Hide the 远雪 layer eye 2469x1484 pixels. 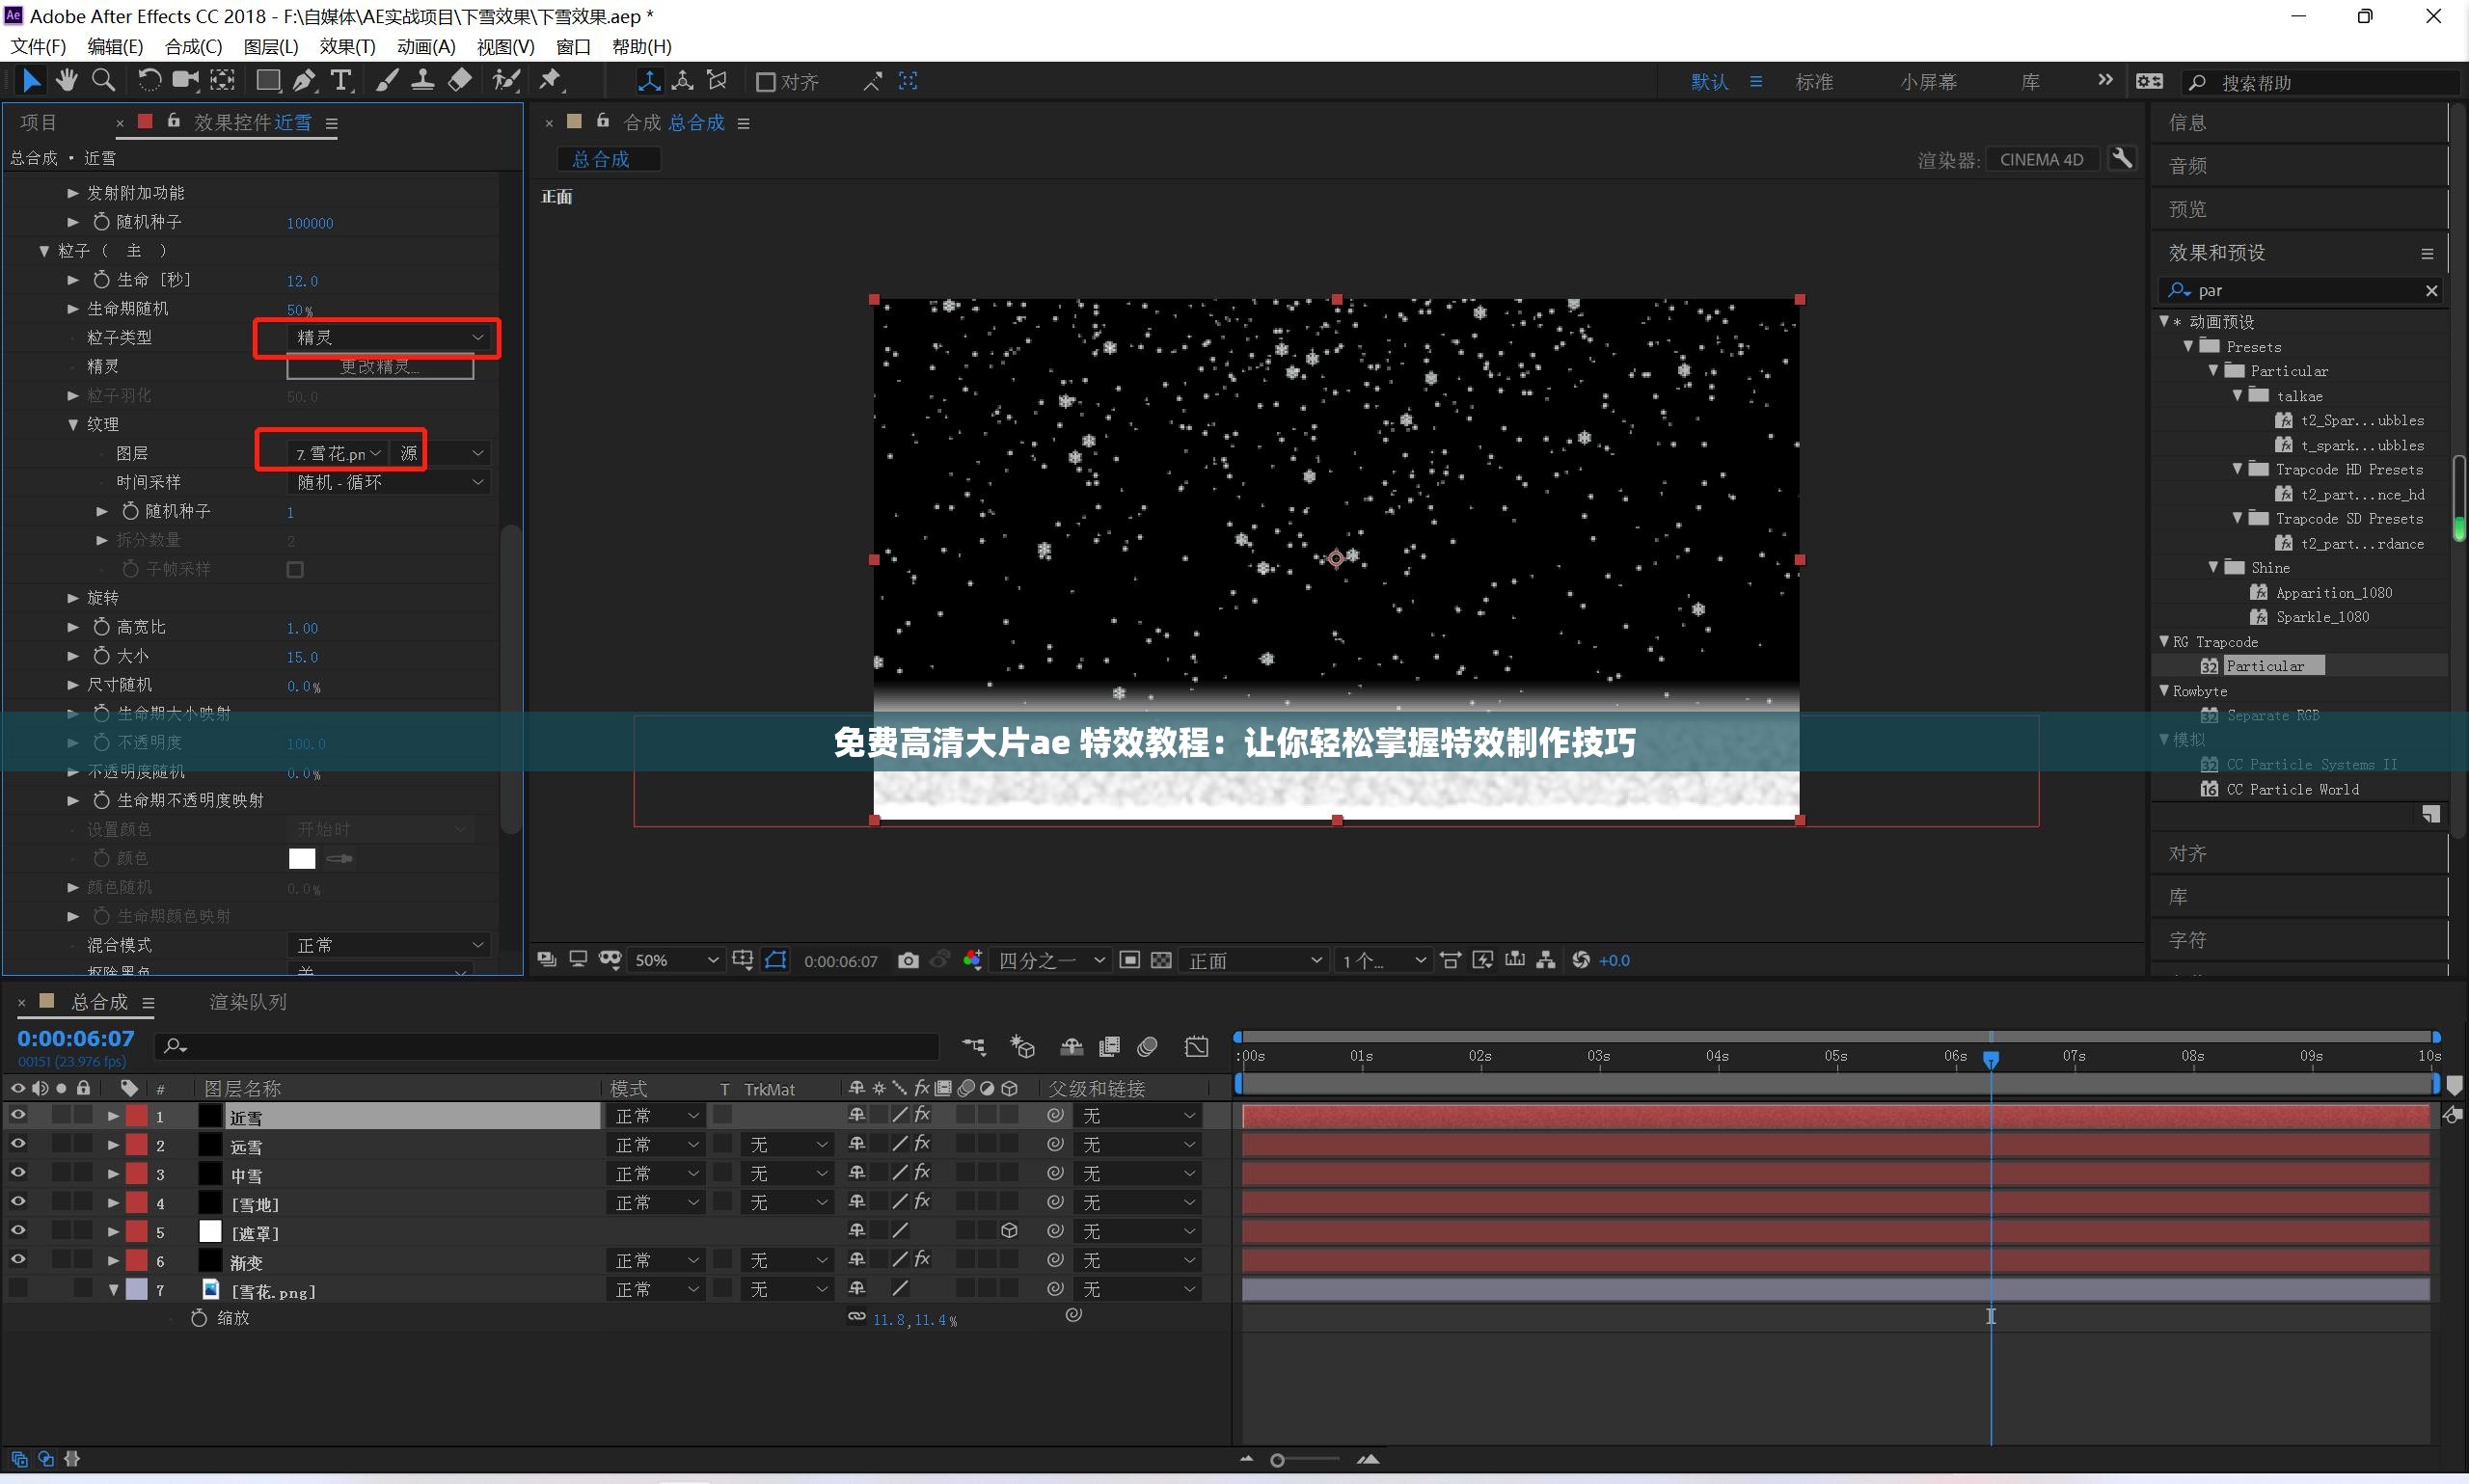tap(18, 1144)
